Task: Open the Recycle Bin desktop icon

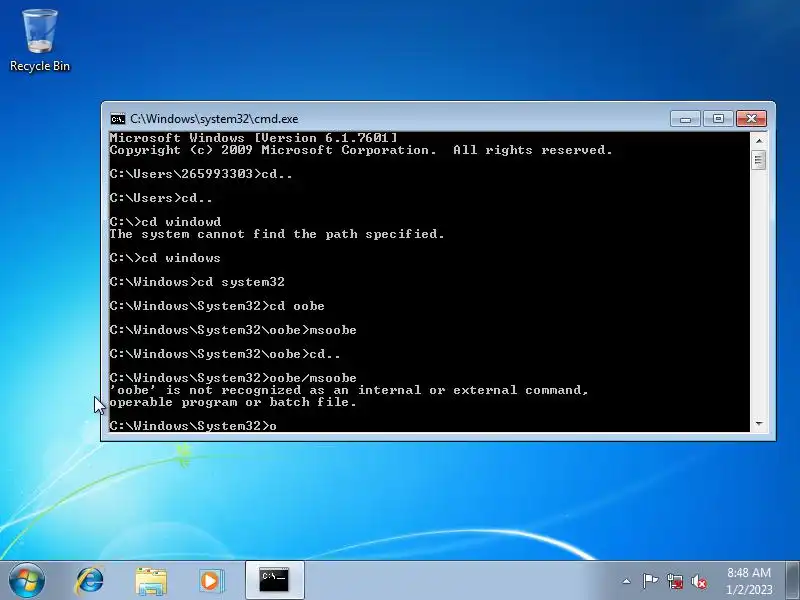Action: (40, 41)
